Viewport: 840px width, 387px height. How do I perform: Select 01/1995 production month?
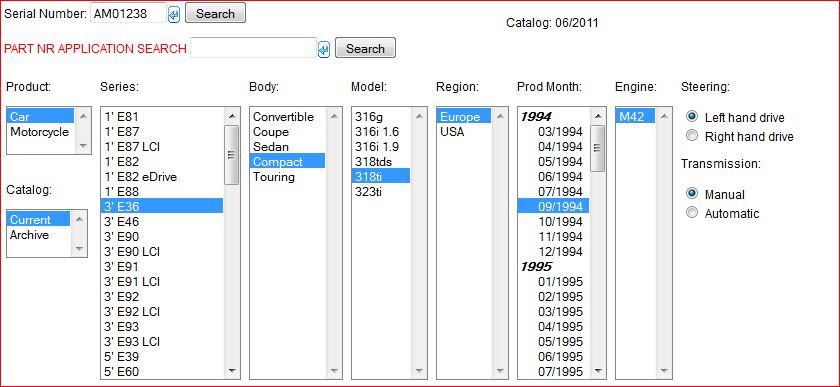[x=554, y=281]
